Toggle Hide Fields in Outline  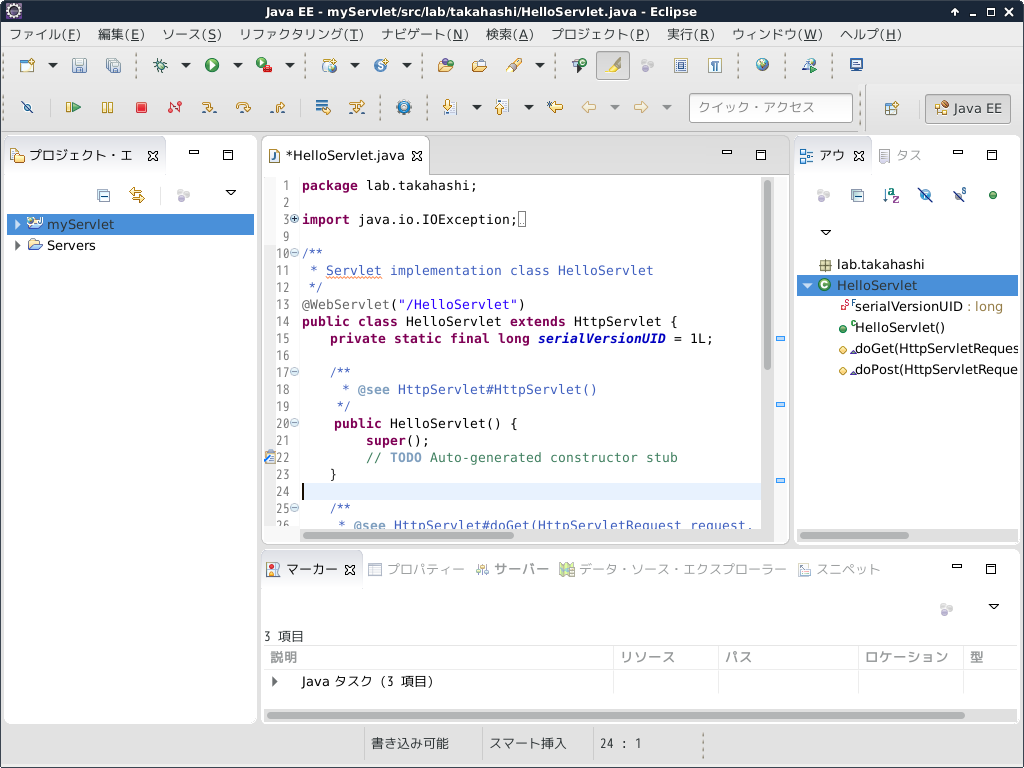(x=925, y=195)
